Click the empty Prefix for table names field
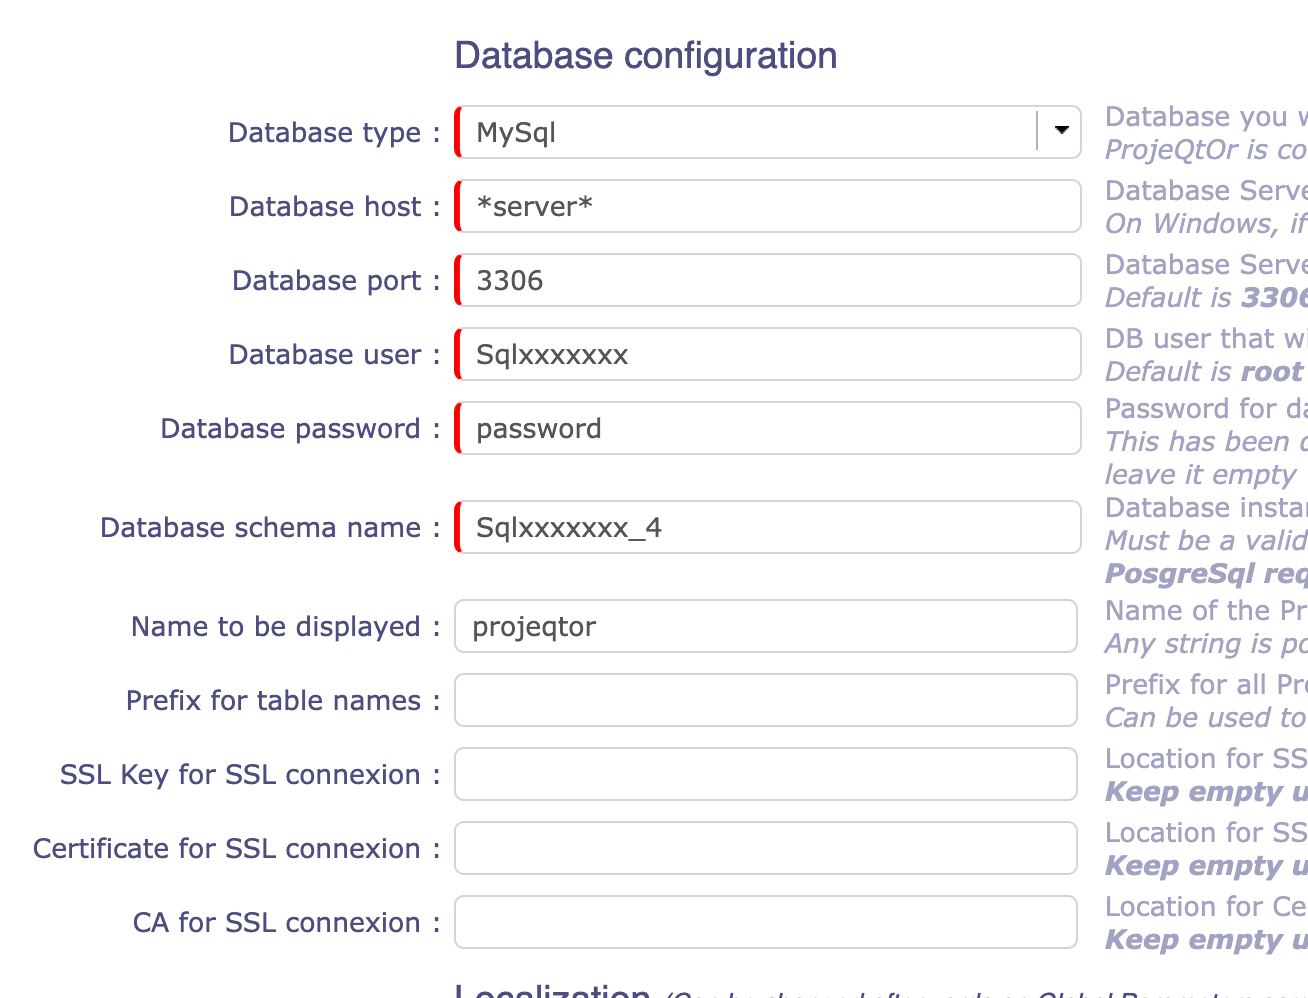This screenshot has width=1308, height=998. tap(766, 700)
